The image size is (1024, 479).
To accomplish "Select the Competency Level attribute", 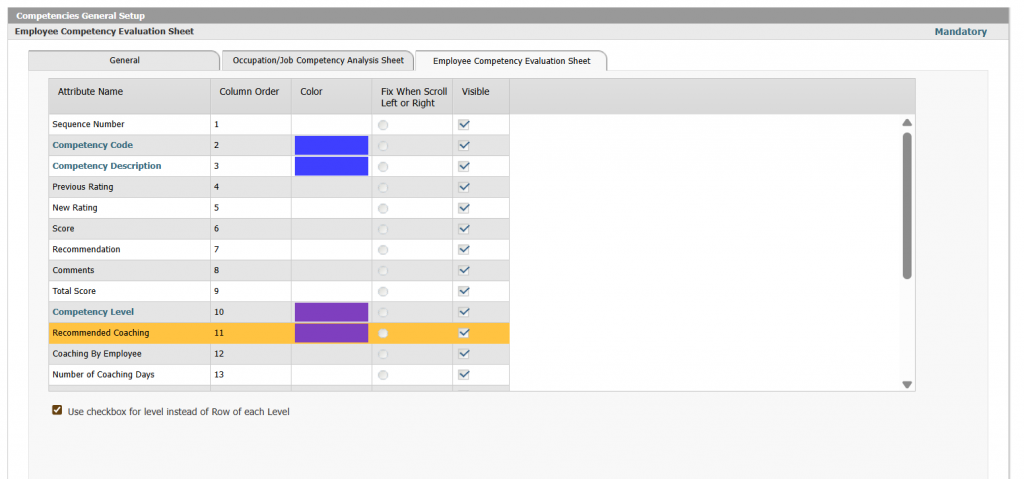I will [93, 312].
